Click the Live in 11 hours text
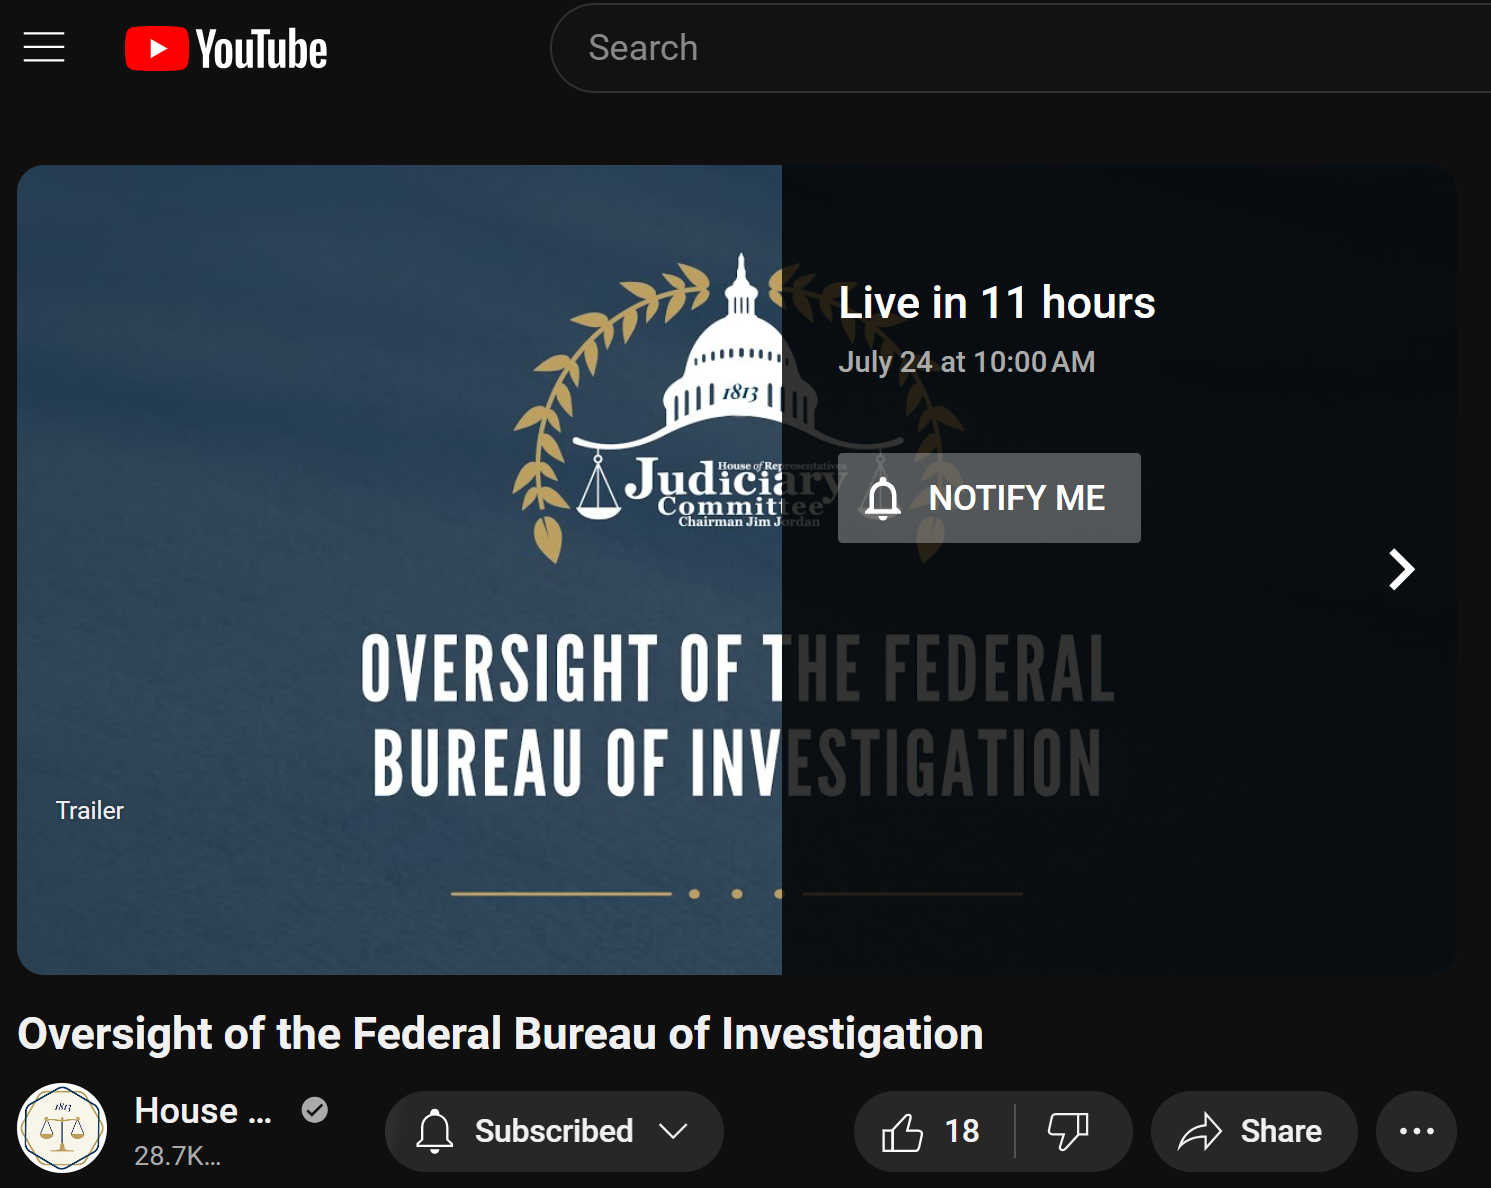1491x1188 pixels. (997, 303)
